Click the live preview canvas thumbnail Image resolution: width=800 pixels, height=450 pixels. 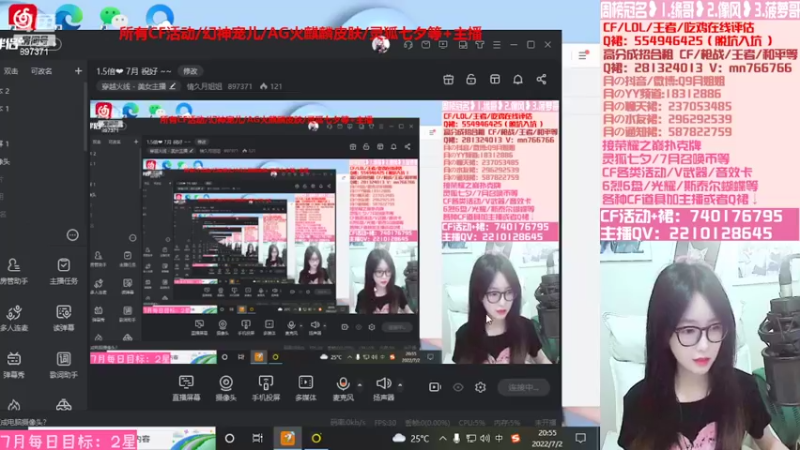click(x=324, y=232)
